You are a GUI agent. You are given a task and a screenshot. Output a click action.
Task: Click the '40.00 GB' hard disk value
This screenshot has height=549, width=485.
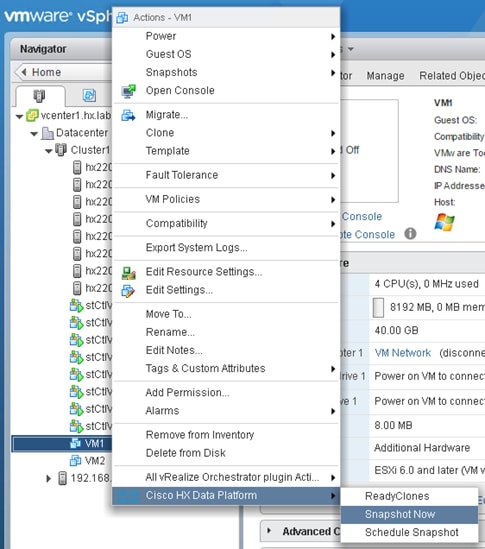pos(396,331)
